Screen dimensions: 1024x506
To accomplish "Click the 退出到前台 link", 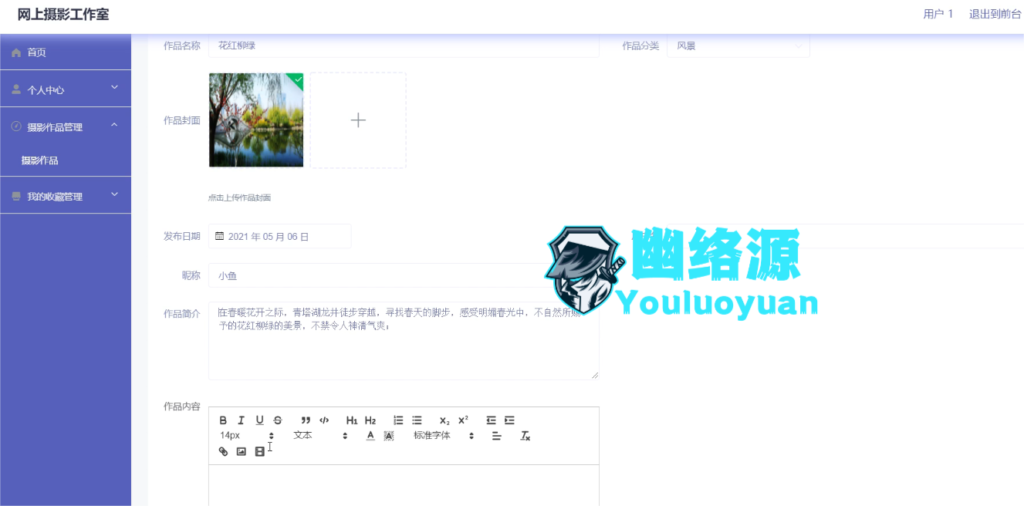I will (x=995, y=14).
